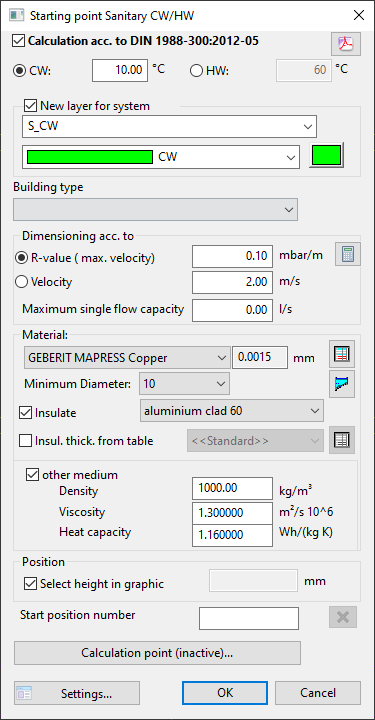Click the green layer color swatch button
Screen dimensions: 375x720
point(327,155)
